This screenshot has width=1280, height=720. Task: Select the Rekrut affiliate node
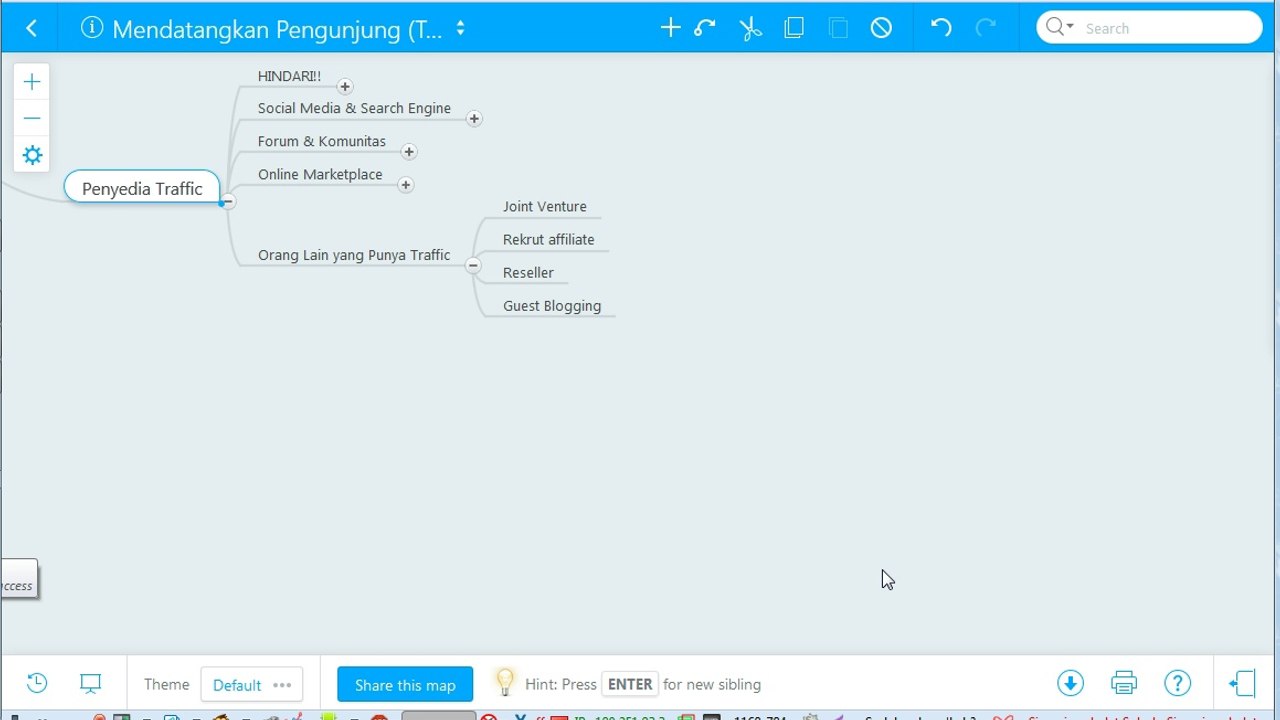(548, 239)
